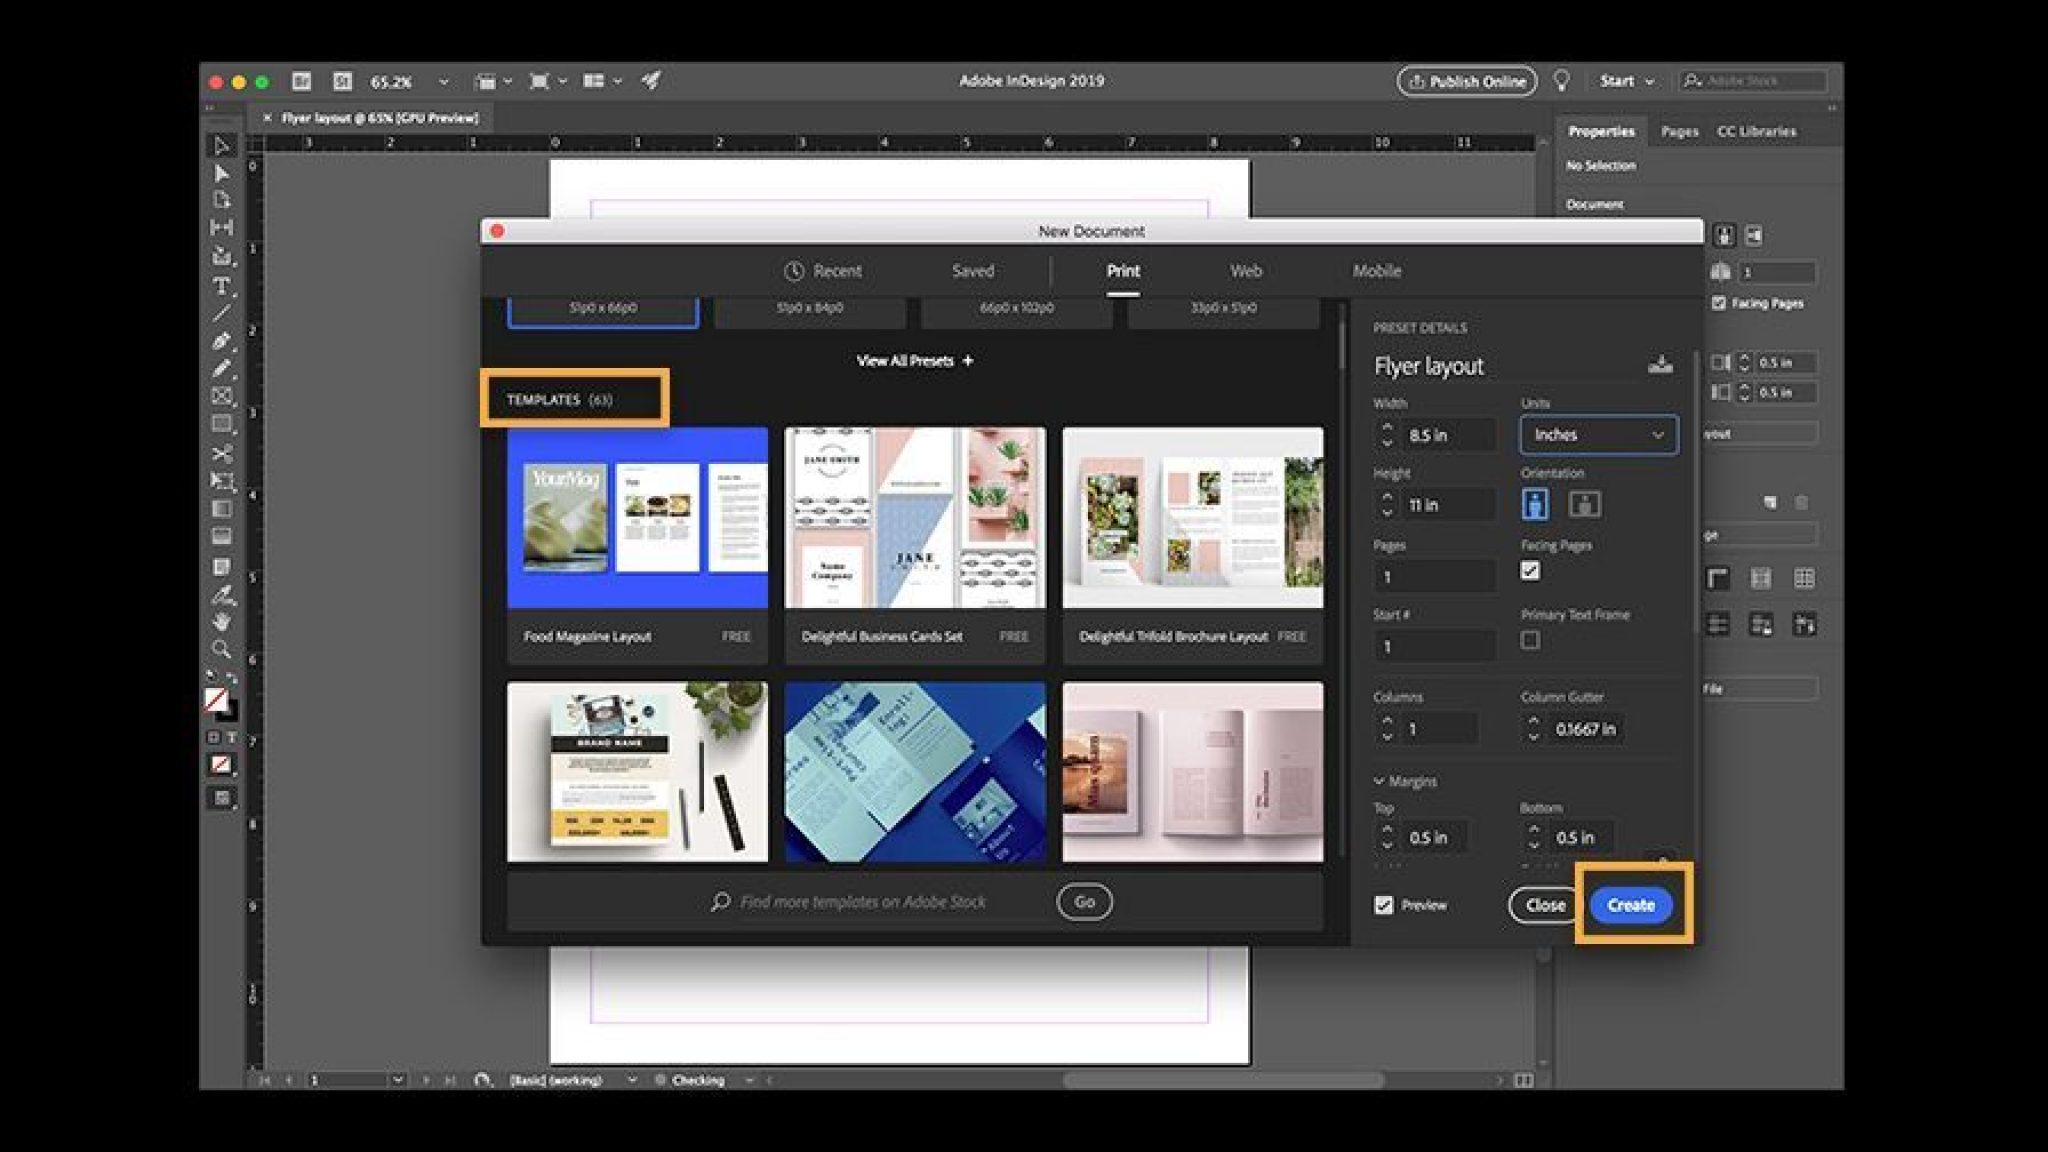Click View All Presets
The image size is (2048, 1152).
pos(913,361)
